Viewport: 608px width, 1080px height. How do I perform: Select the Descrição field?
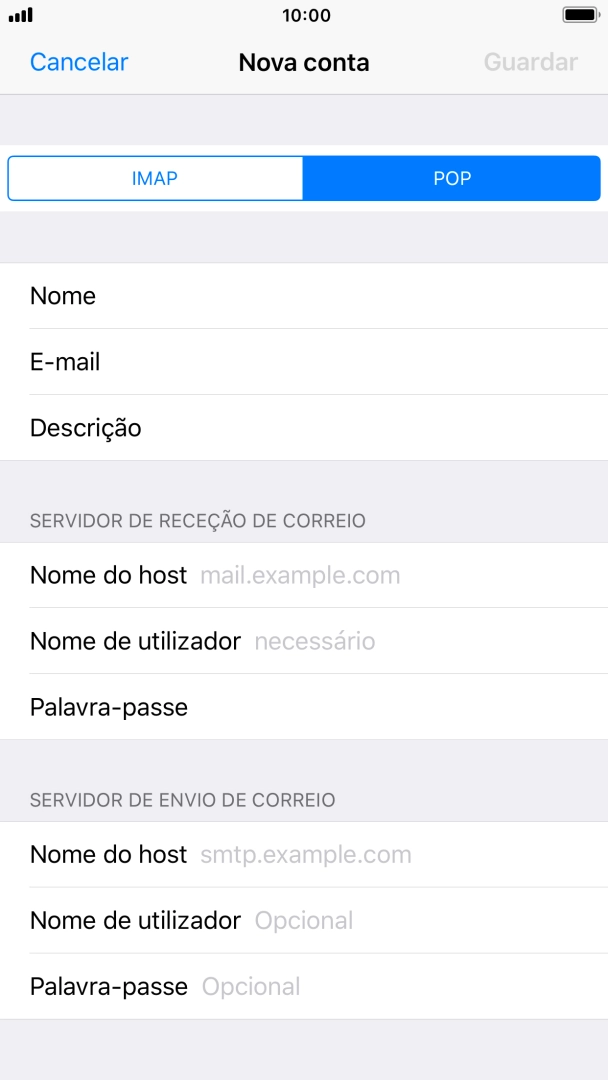tap(304, 428)
